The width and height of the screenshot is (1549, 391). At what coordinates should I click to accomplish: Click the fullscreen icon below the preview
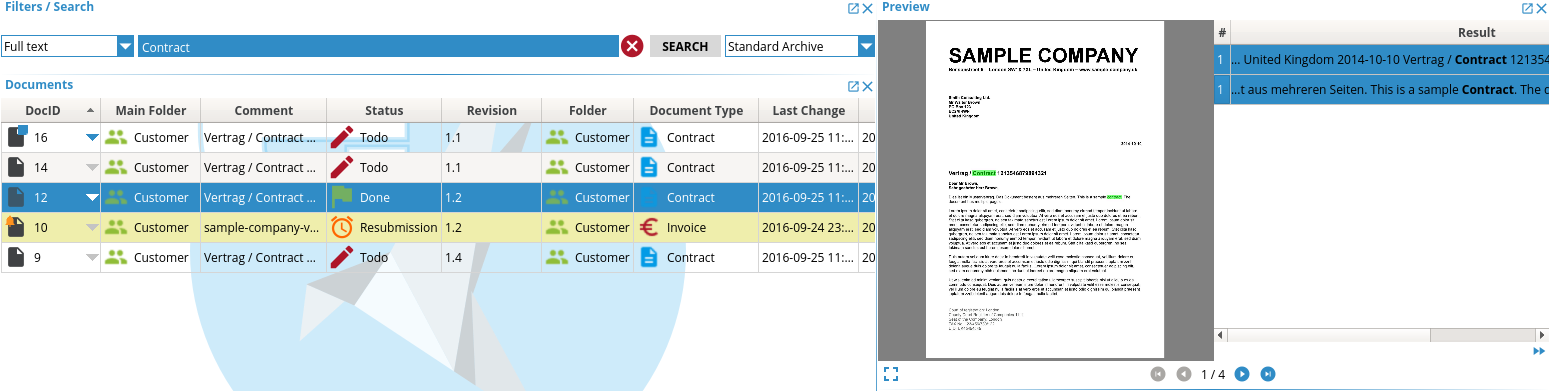[x=891, y=374]
